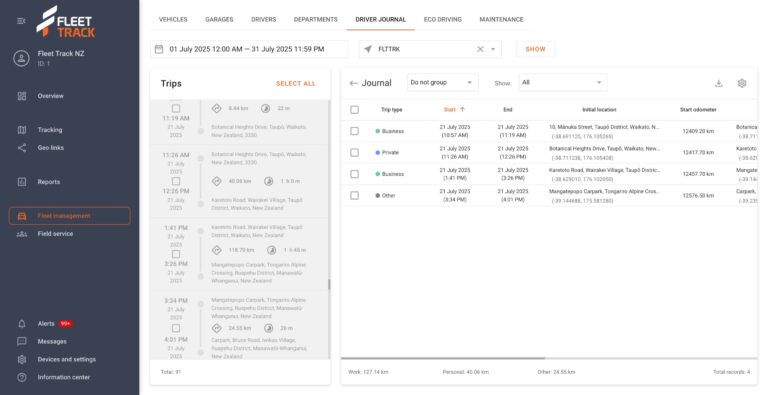Click SELECT ALL in Trips panel

point(296,84)
